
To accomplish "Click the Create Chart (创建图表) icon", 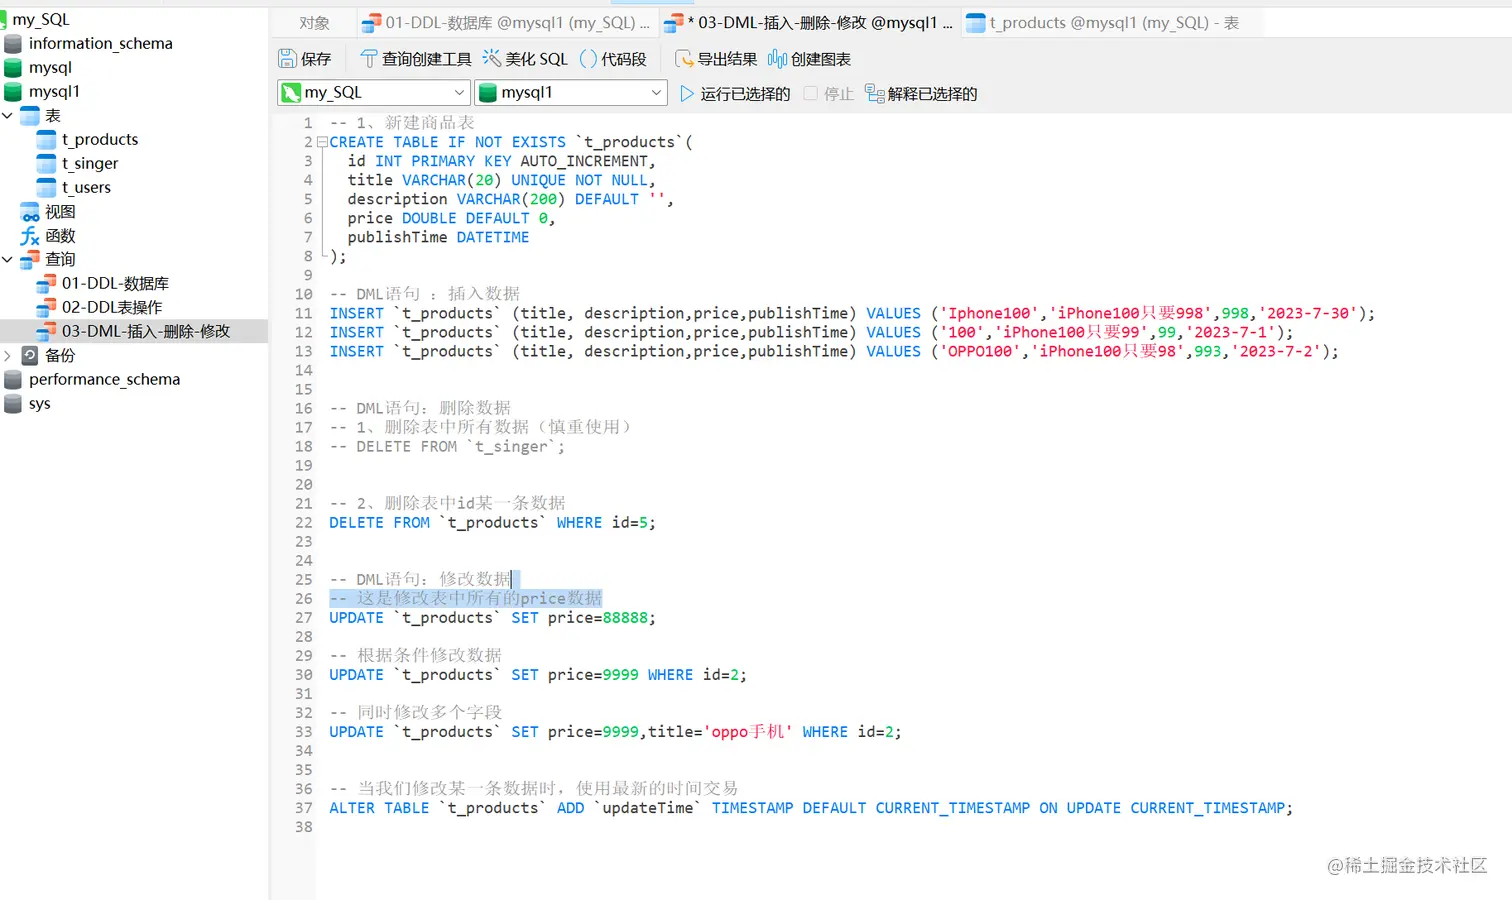I will click(777, 59).
